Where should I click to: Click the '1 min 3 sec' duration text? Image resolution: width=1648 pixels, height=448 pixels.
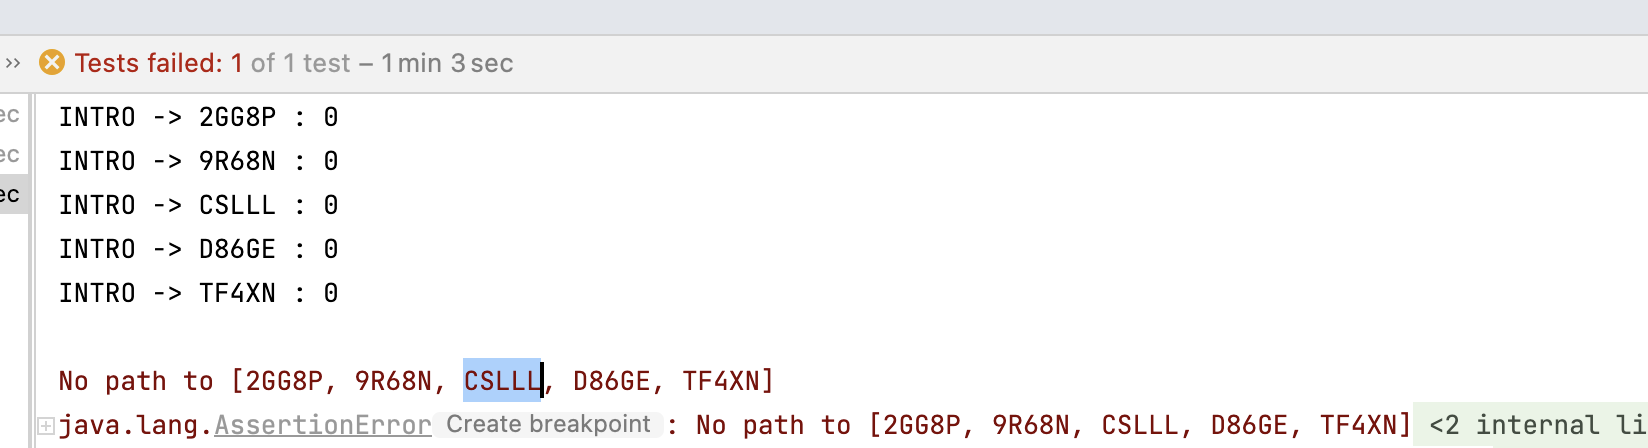(x=447, y=63)
